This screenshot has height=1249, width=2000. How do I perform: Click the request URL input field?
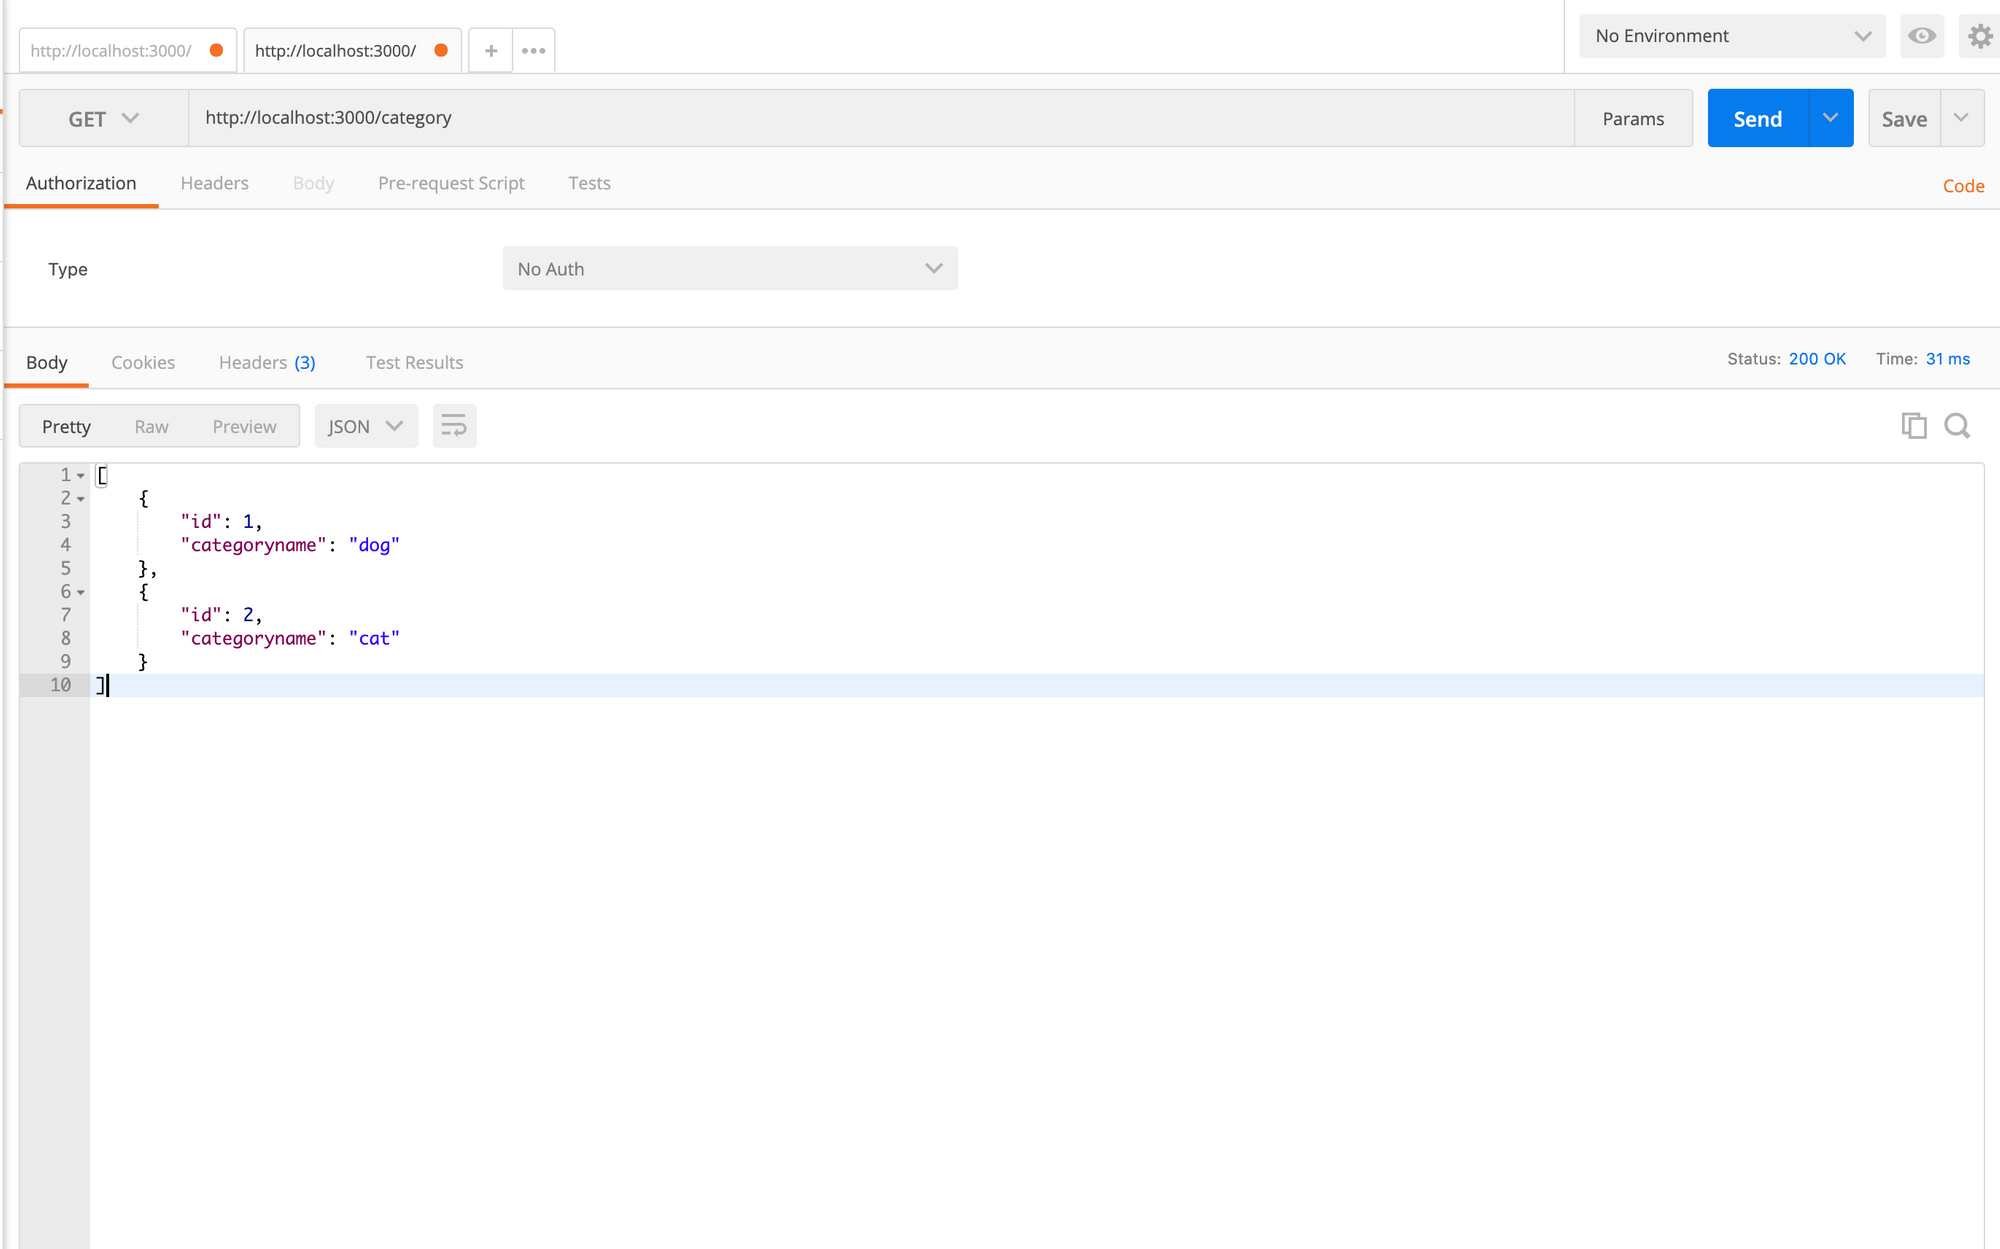pyautogui.click(x=880, y=118)
